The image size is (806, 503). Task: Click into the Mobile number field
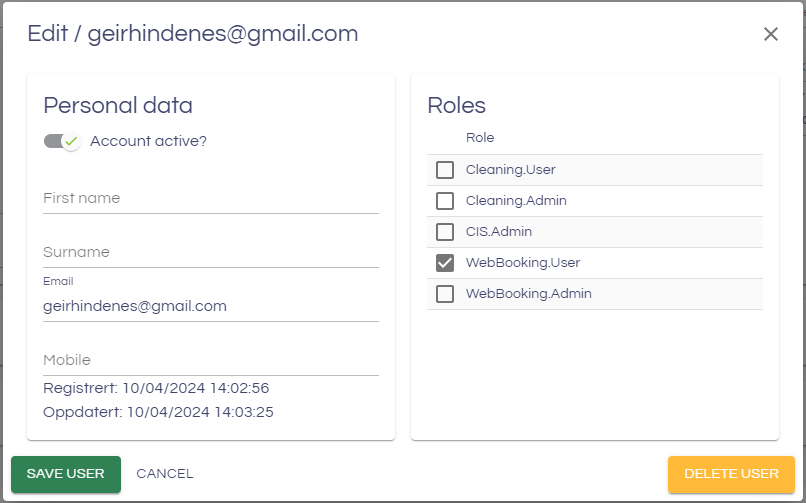(x=210, y=360)
